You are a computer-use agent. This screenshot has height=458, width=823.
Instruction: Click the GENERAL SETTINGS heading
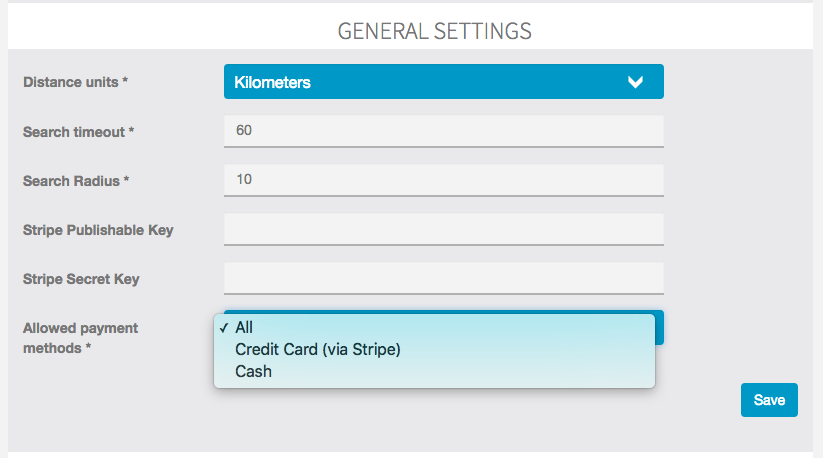[x=434, y=30]
